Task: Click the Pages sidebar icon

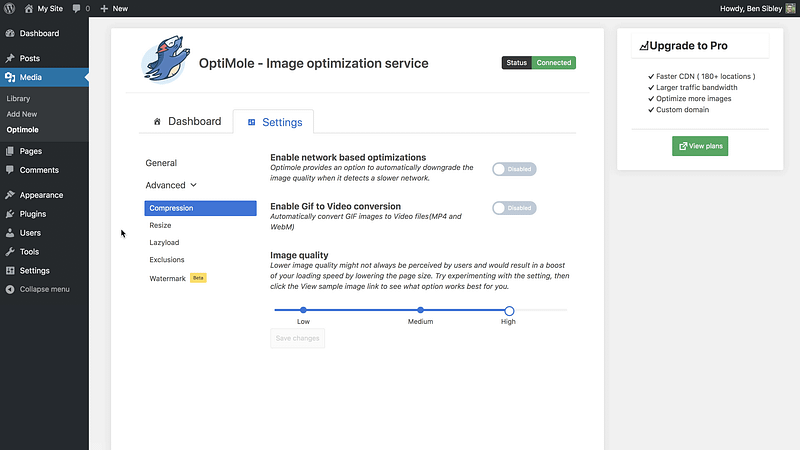Action: pos(10,151)
